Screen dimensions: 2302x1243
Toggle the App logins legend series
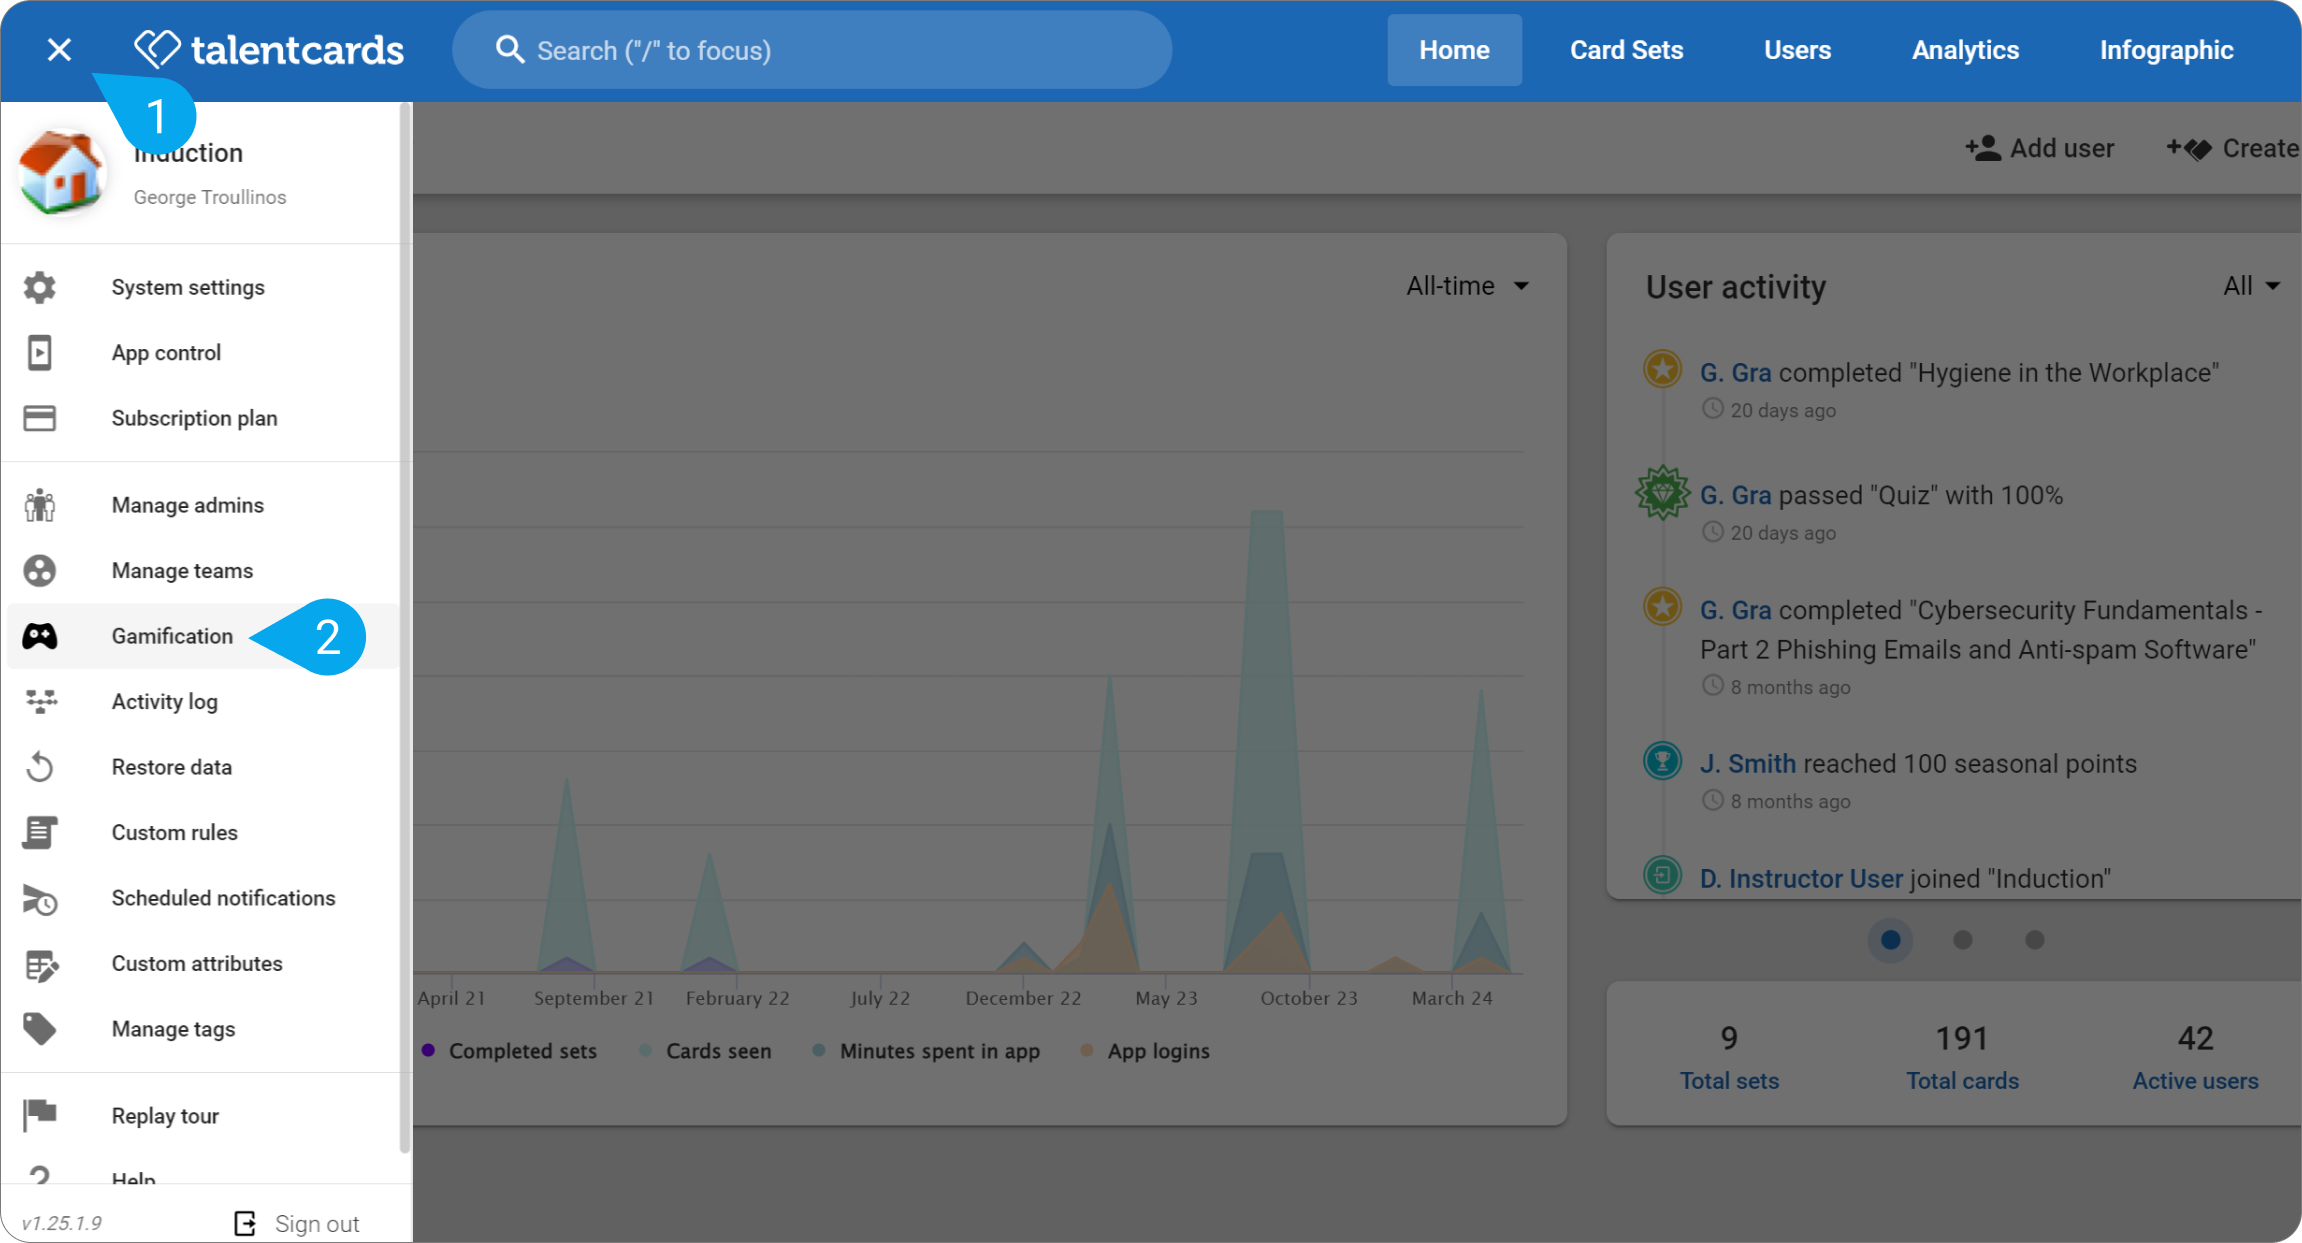(x=1146, y=1051)
